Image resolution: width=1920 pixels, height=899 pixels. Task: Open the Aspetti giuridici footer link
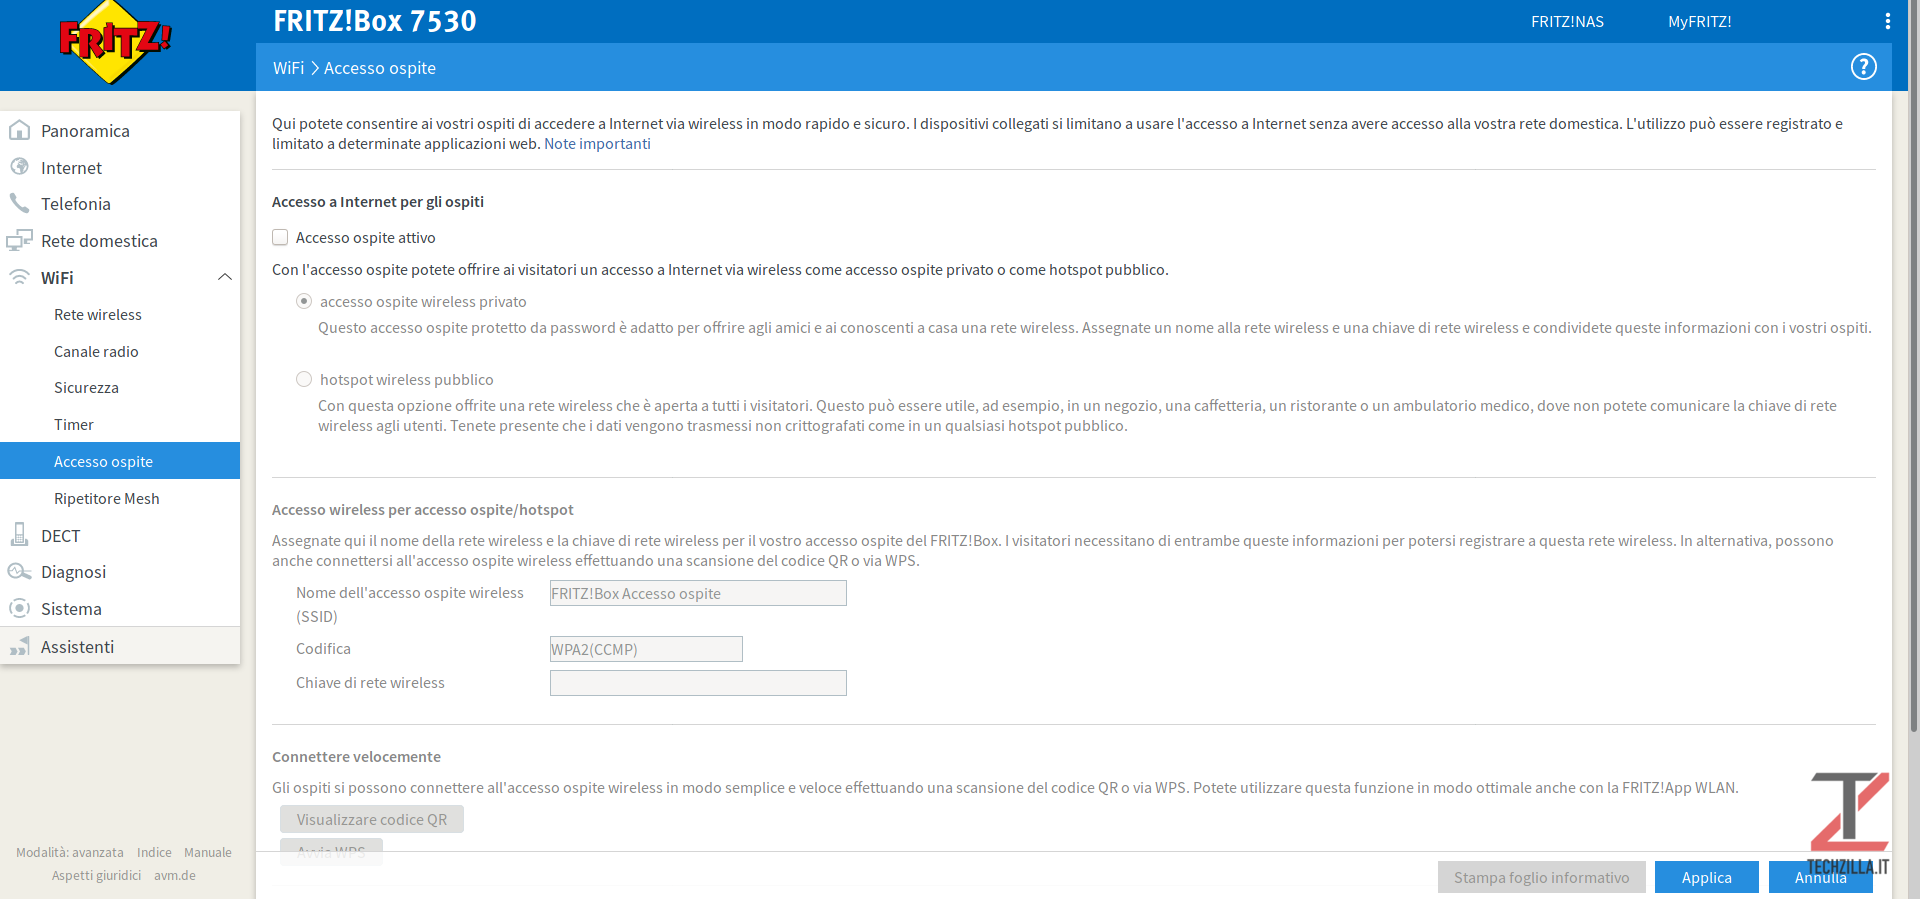click(96, 875)
